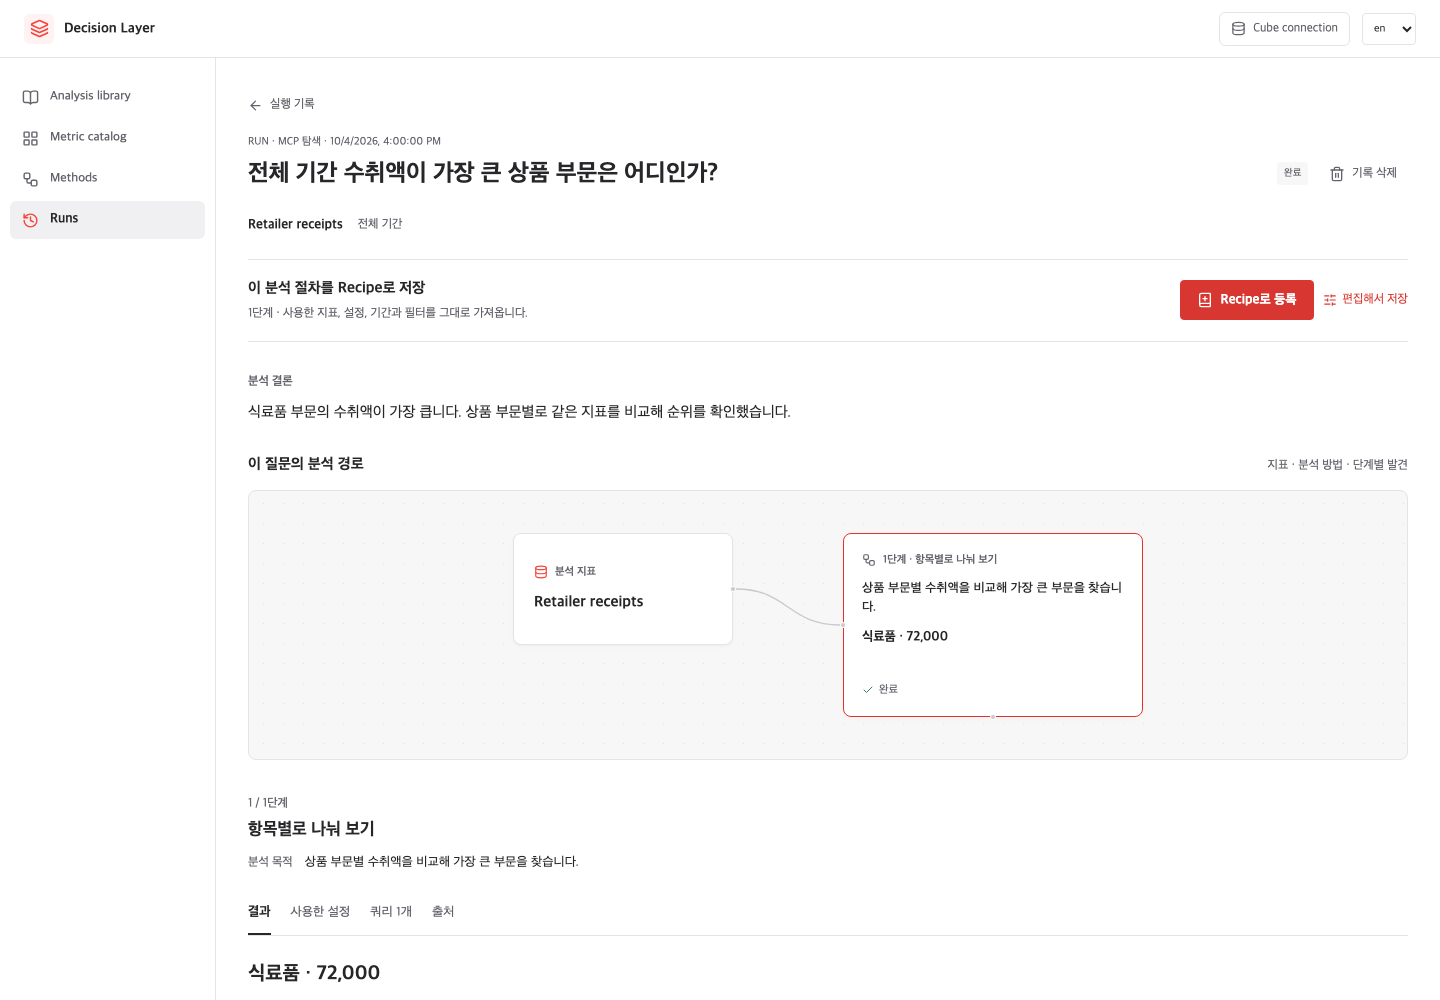The image size is (1440, 1000).
Task: Click the Cube connection database icon
Action: click(x=1238, y=29)
